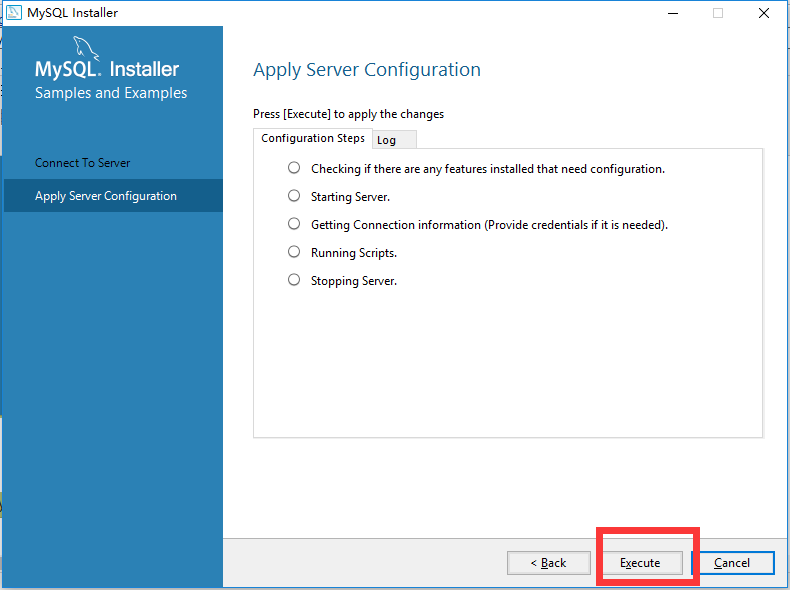
Task: Select Apply Server Configuration in sidebar
Action: click(x=106, y=196)
